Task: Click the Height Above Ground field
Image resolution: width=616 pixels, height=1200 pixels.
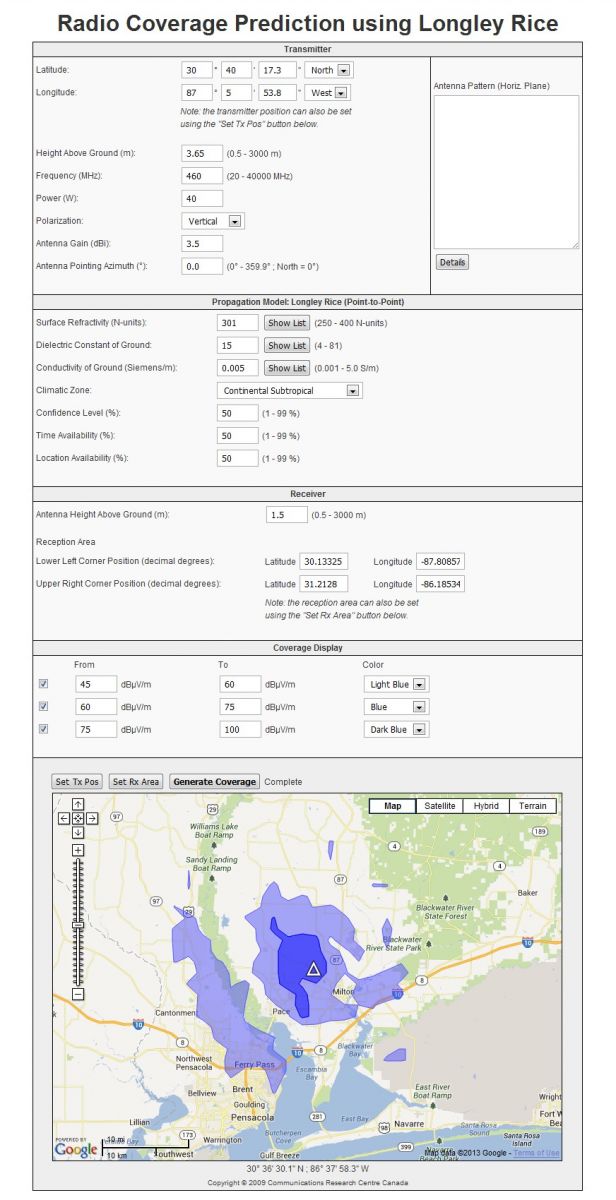Action: 202,153
